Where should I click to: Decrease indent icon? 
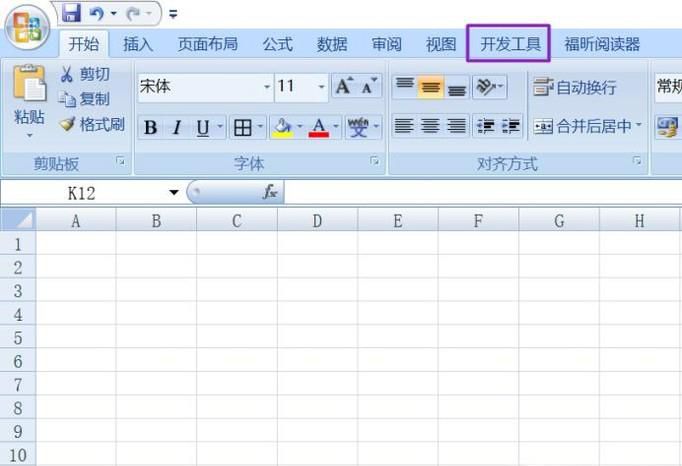pos(485,126)
